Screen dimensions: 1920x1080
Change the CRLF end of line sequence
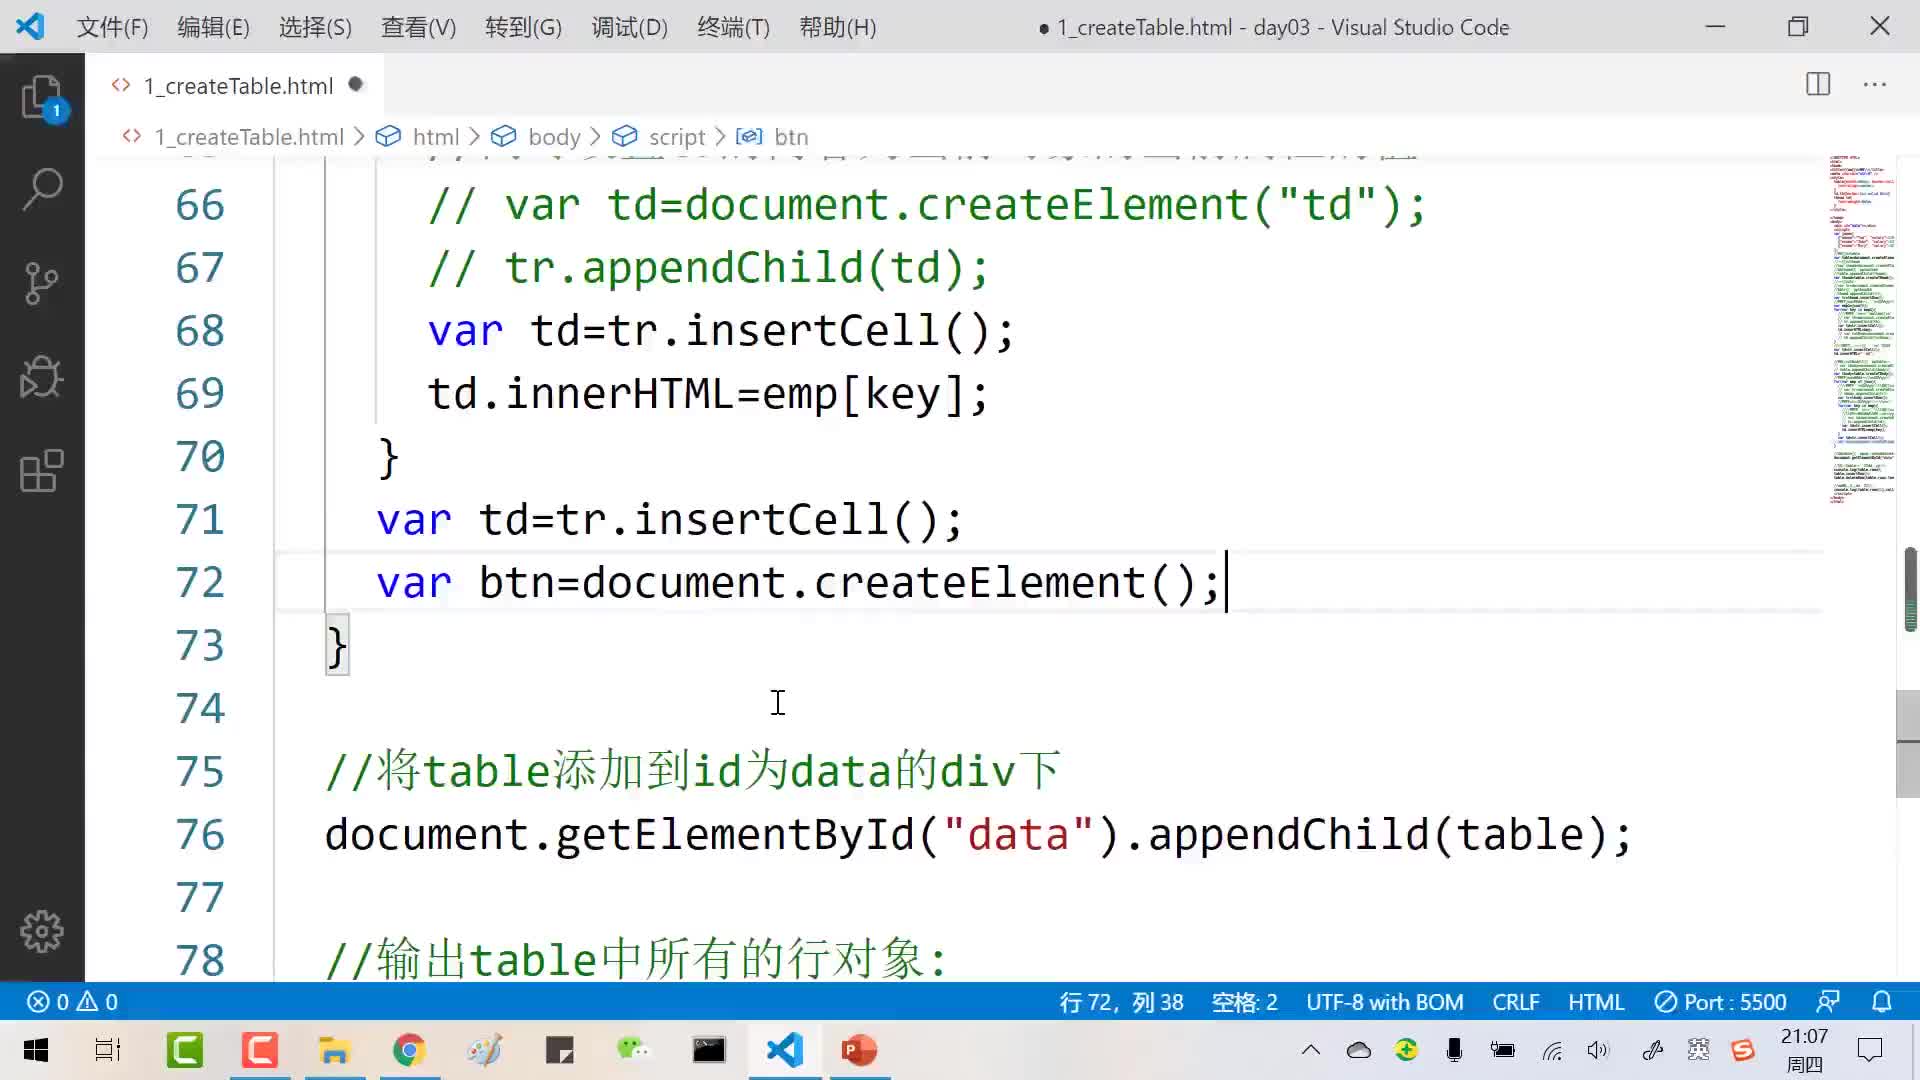pos(1515,1002)
